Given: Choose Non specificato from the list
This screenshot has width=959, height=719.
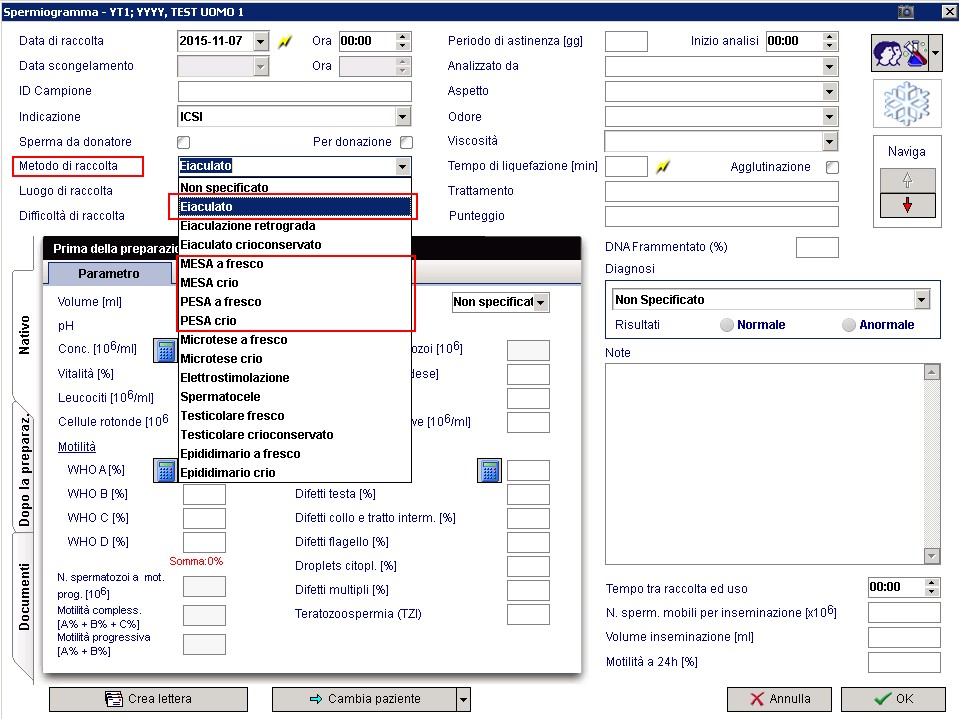Looking at the screenshot, I should (295, 188).
